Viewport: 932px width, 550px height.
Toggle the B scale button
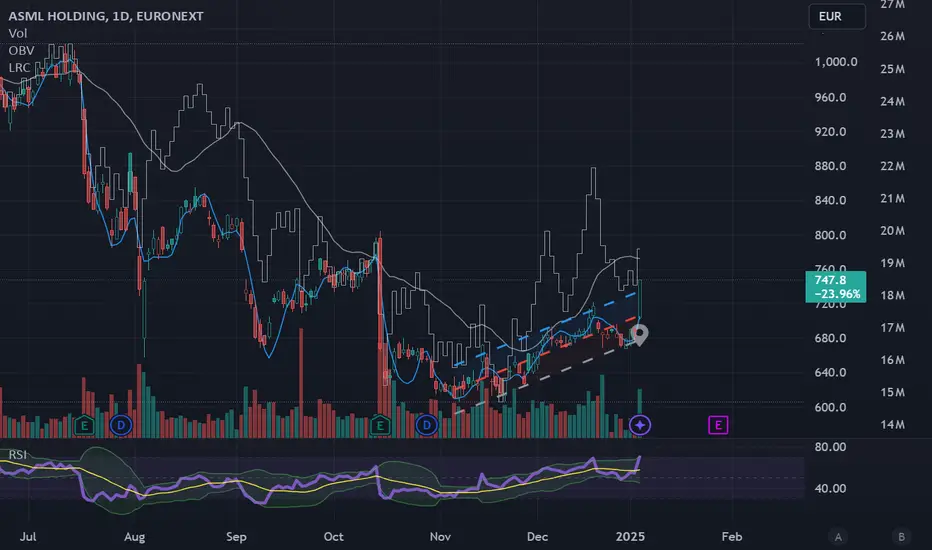(901, 537)
